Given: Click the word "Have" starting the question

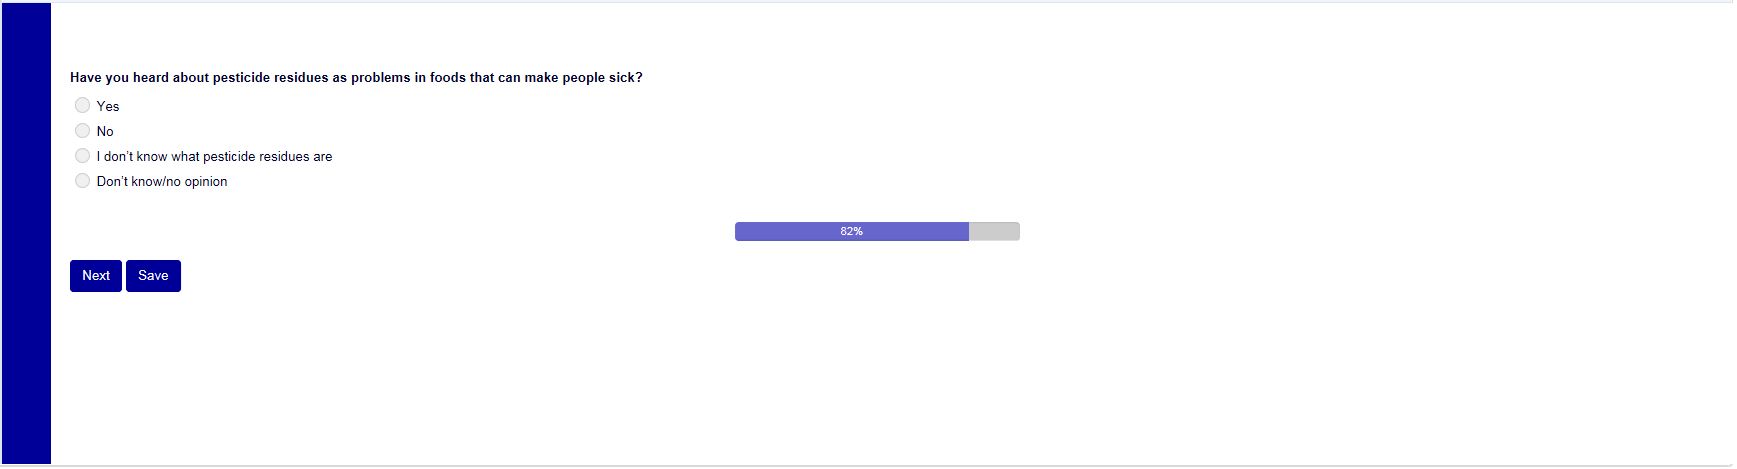Looking at the screenshot, I should (x=85, y=77).
